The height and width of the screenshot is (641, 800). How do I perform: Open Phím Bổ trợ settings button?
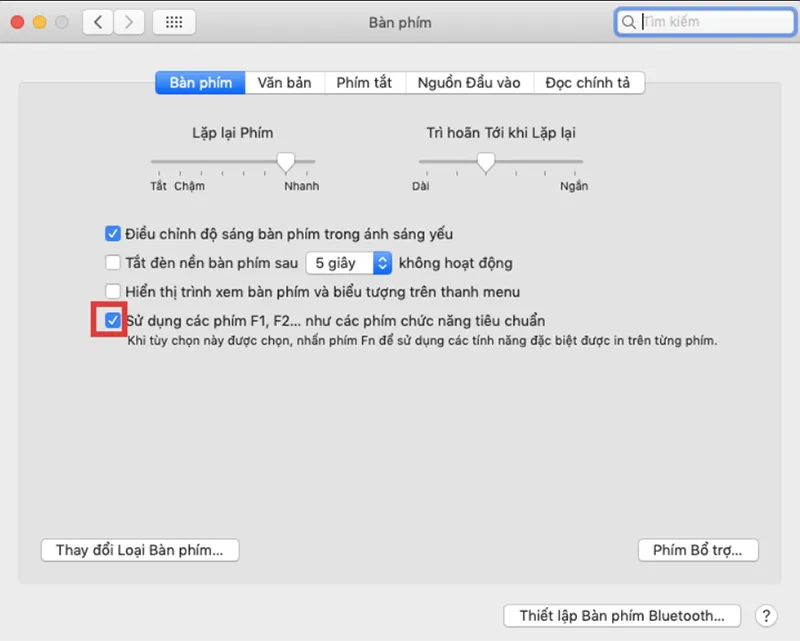pyautogui.click(x=698, y=550)
